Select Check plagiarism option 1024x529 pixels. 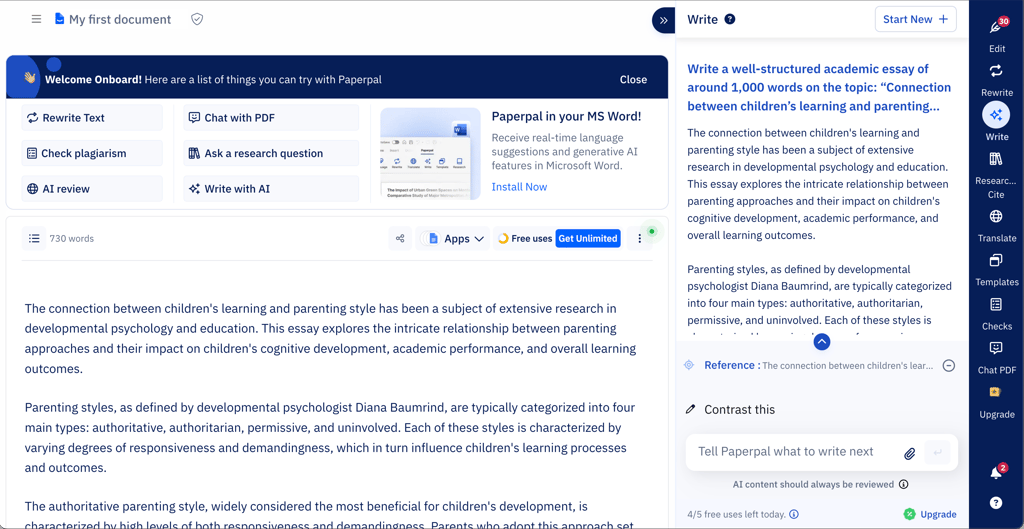92,153
